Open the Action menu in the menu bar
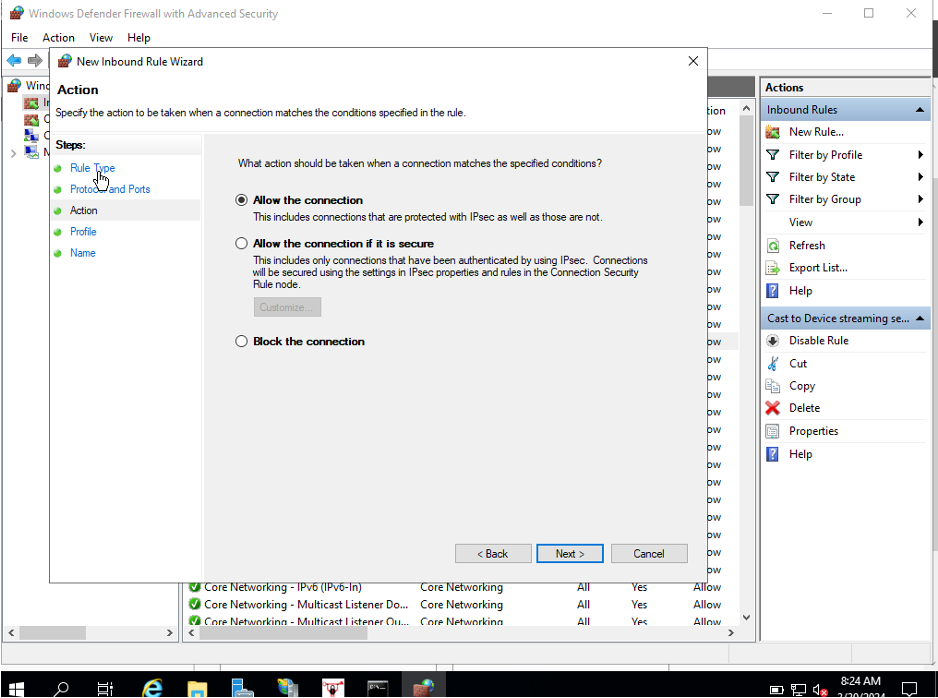938x698 pixels. click(58, 38)
